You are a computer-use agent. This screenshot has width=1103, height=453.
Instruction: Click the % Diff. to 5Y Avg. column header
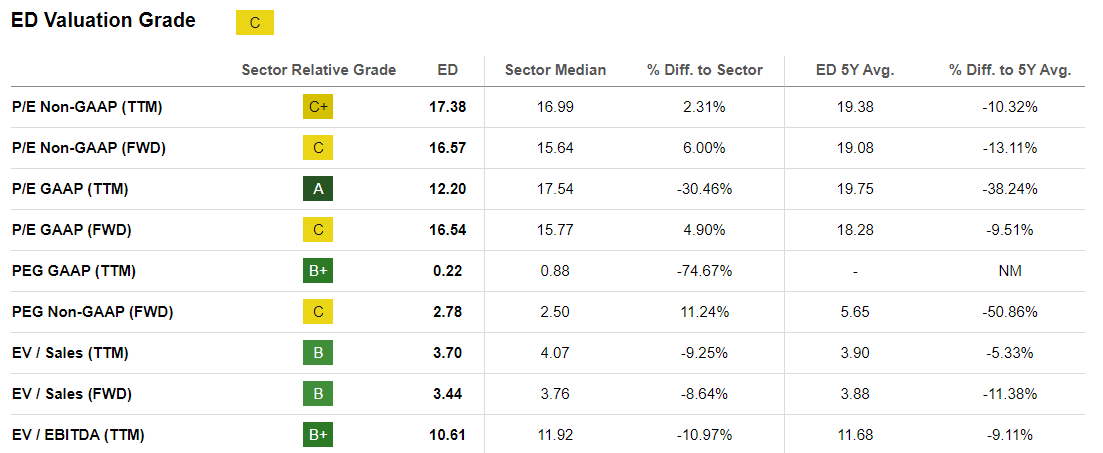1010,70
